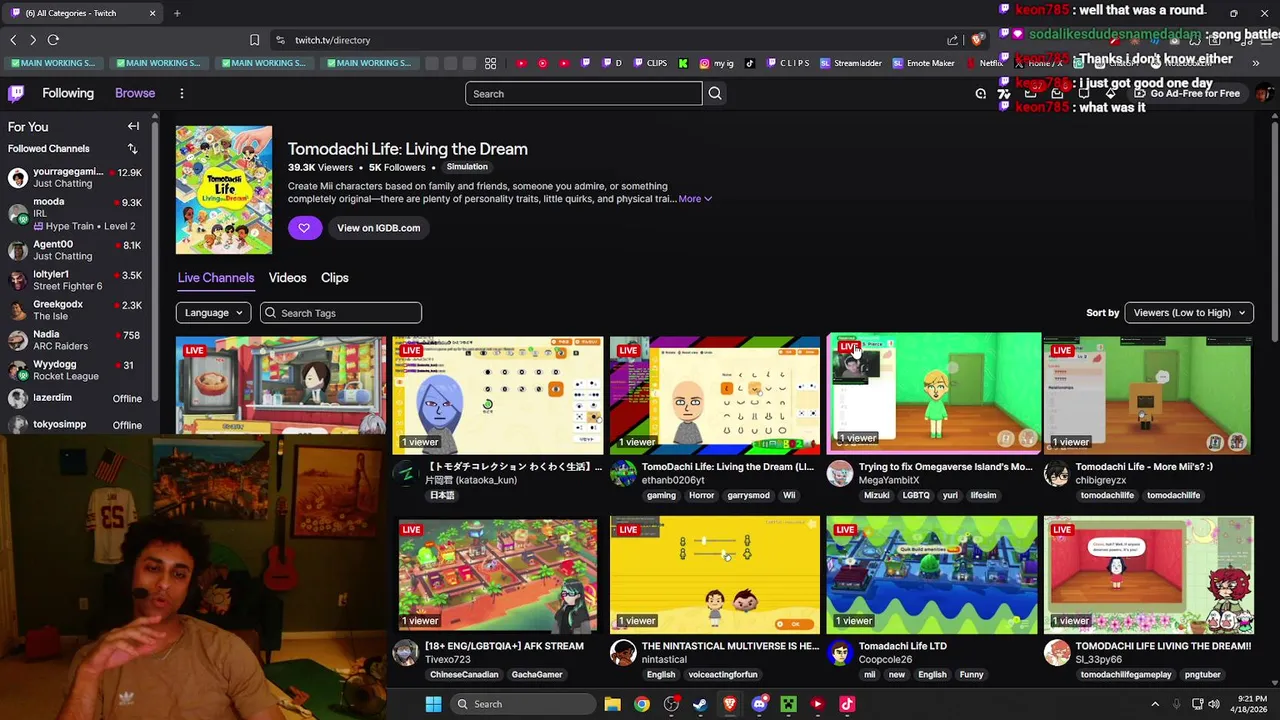Open Discord from the taskbar

759,704
